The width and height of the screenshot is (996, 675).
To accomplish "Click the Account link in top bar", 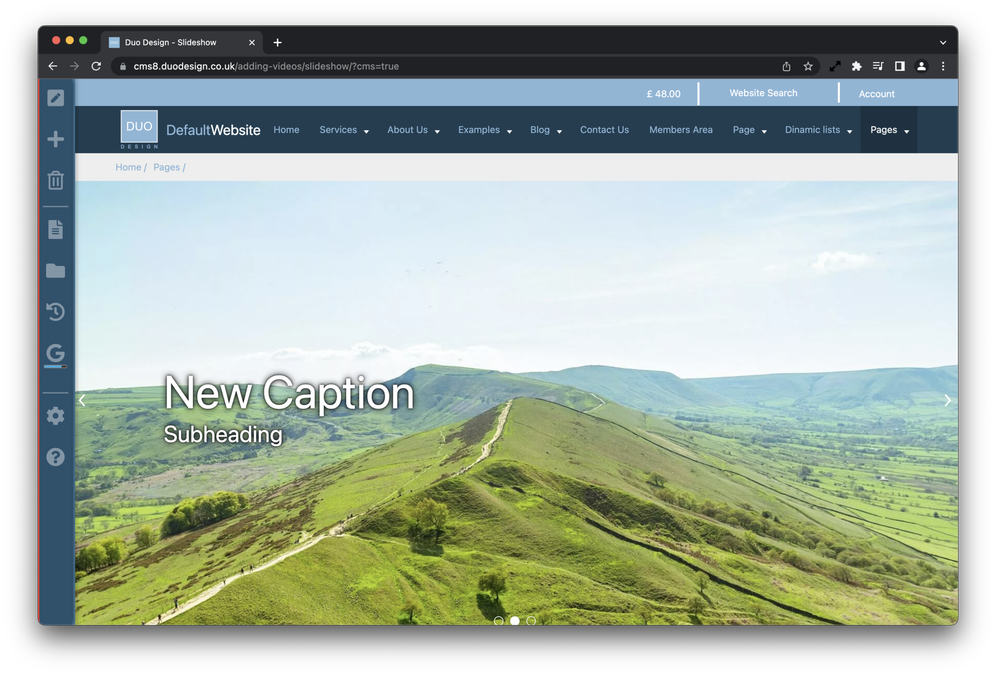I will tap(876, 94).
